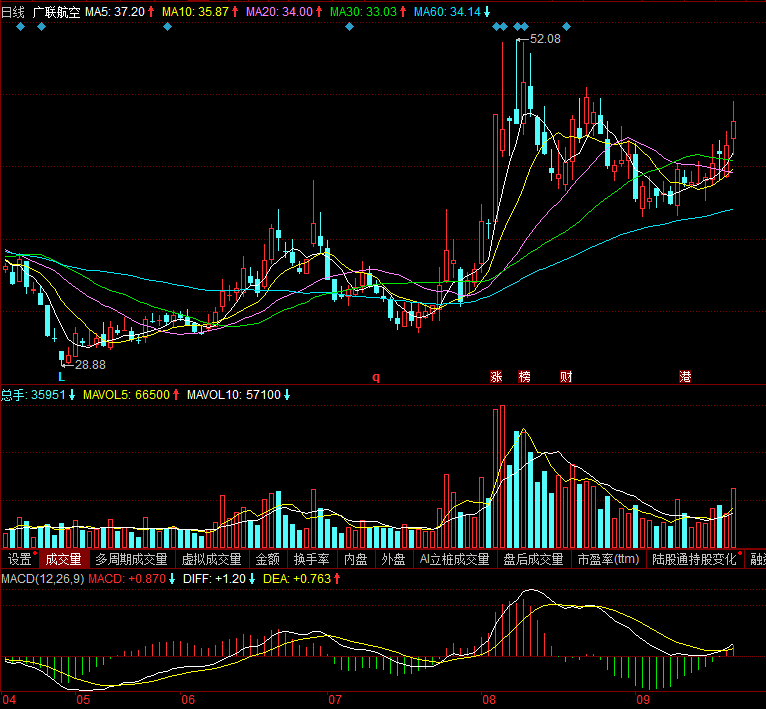Click the red q marker icon
Image resolution: width=766 pixels, height=709 pixels.
pos(377,377)
